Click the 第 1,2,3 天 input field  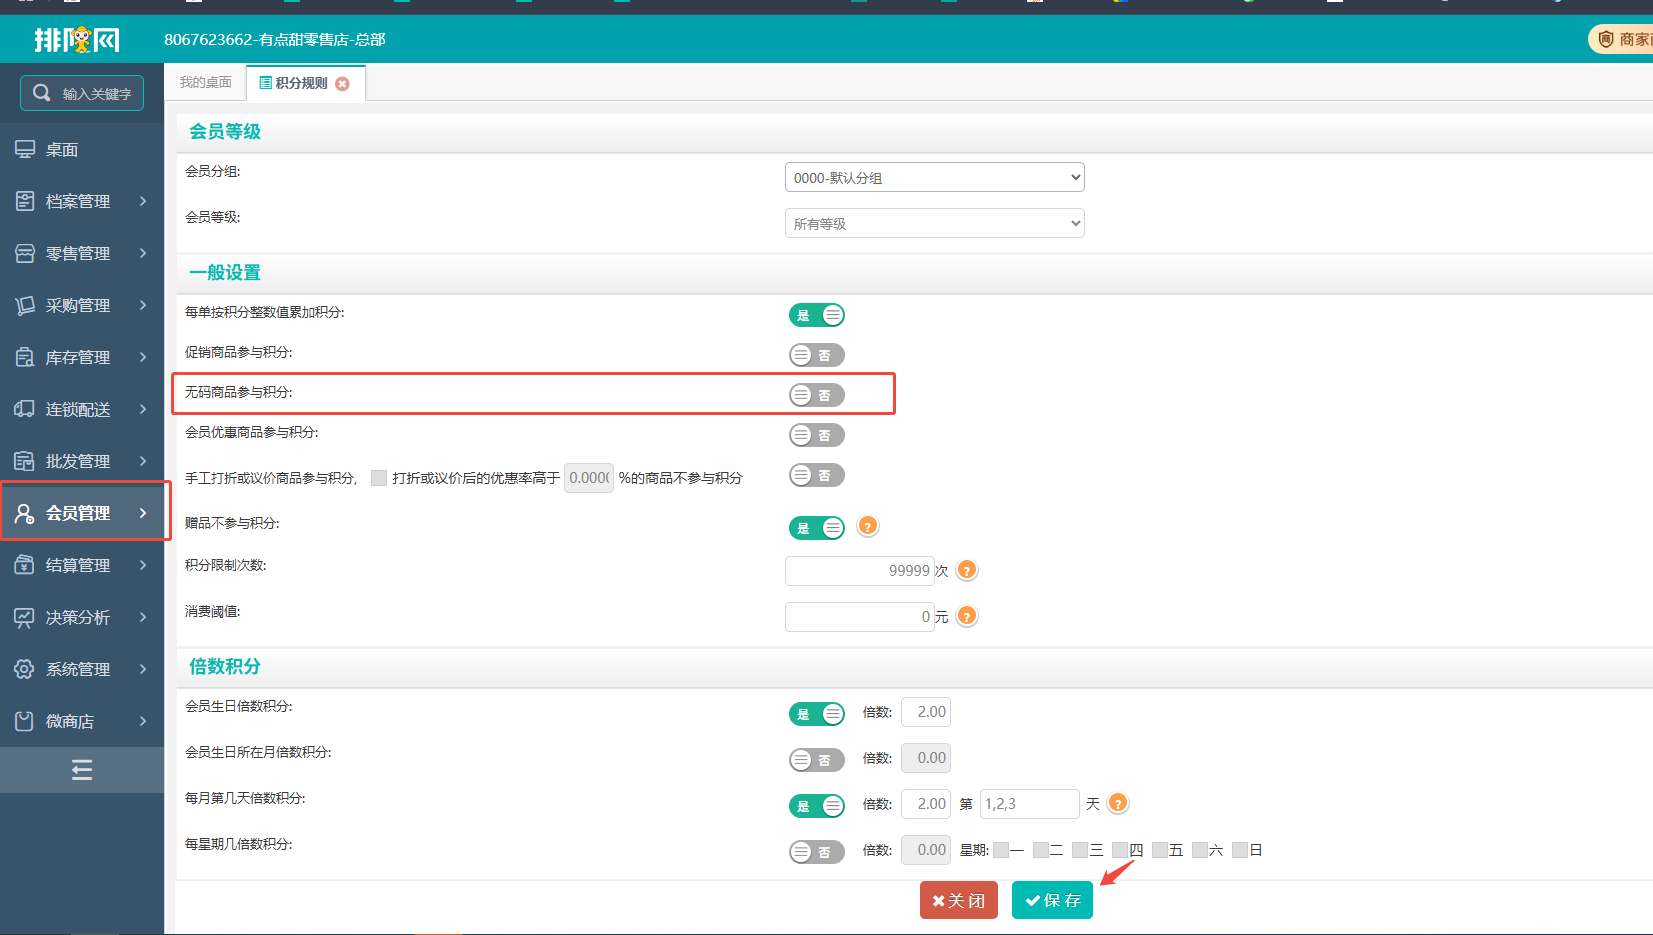click(x=1029, y=804)
